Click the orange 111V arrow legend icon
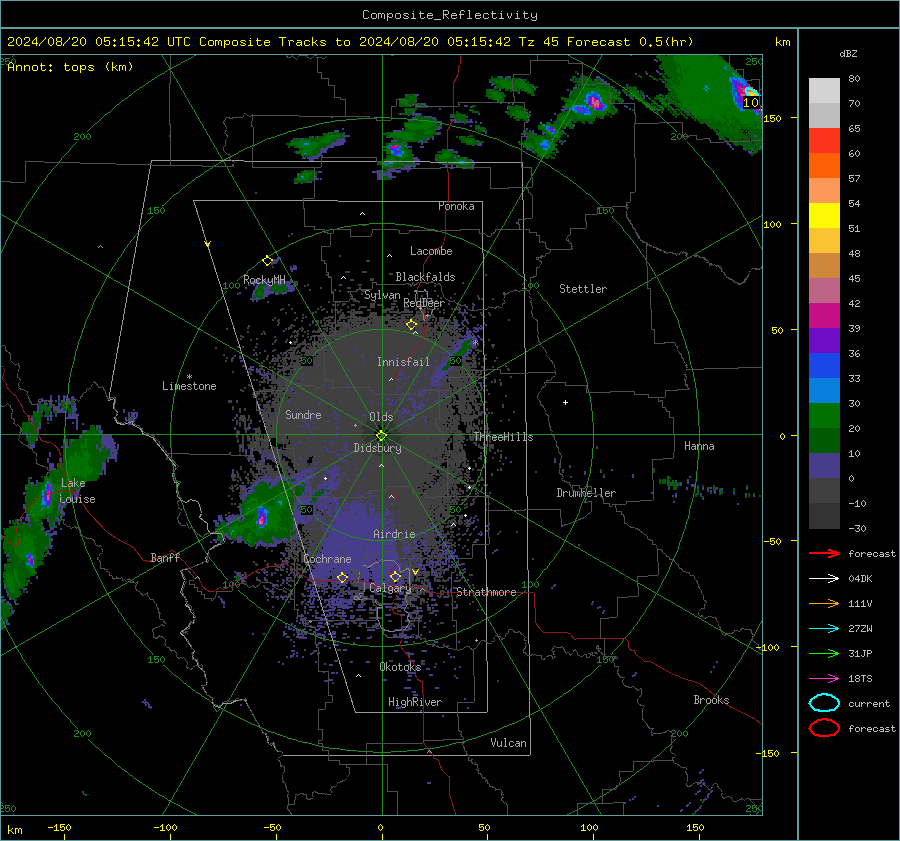 (x=824, y=603)
